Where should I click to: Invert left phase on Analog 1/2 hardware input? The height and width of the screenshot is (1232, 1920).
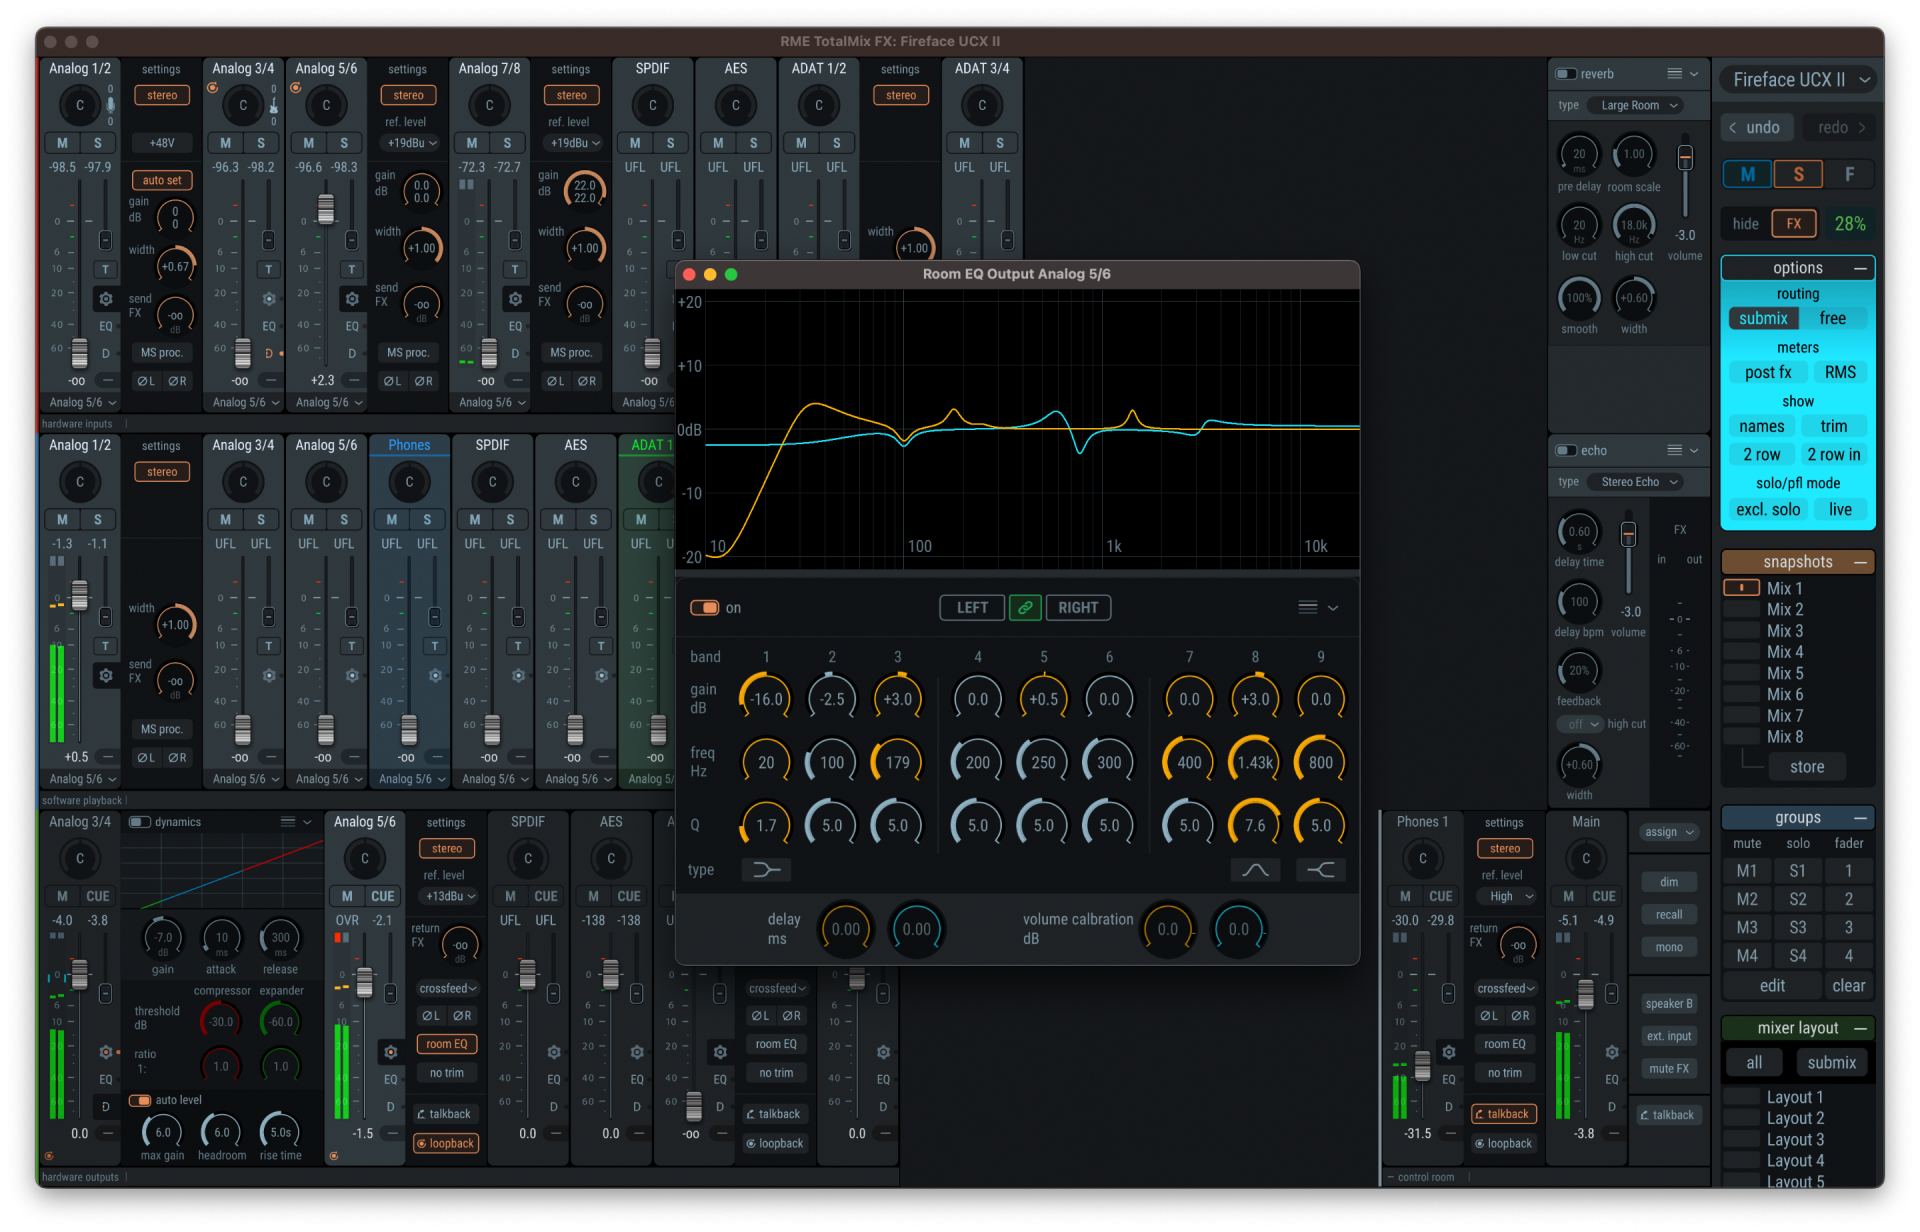(146, 381)
